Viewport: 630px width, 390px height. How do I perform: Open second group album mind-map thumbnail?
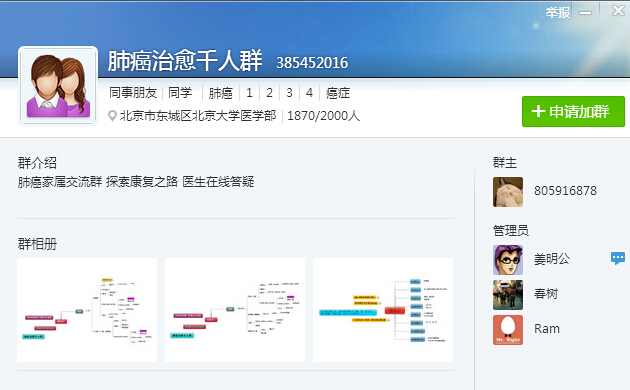[235, 310]
